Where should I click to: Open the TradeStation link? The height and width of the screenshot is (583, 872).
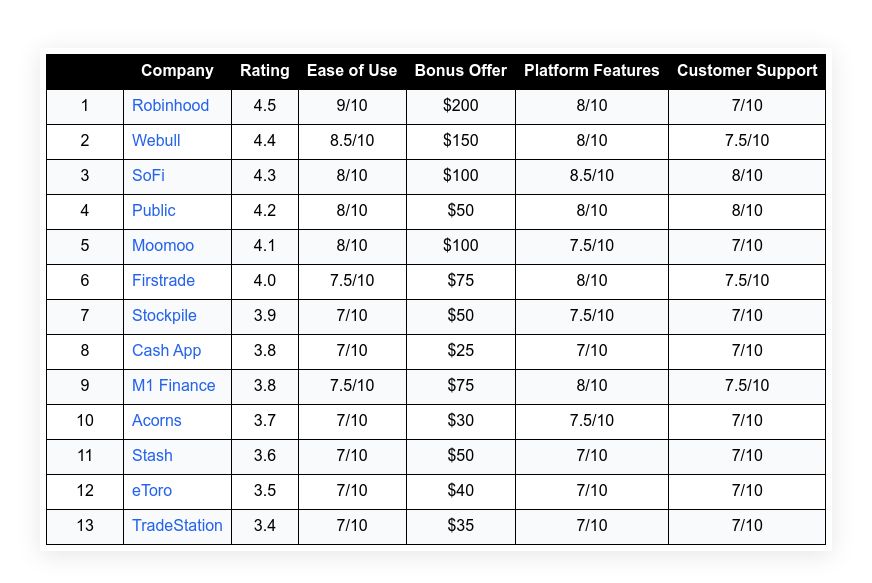click(177, 526)
